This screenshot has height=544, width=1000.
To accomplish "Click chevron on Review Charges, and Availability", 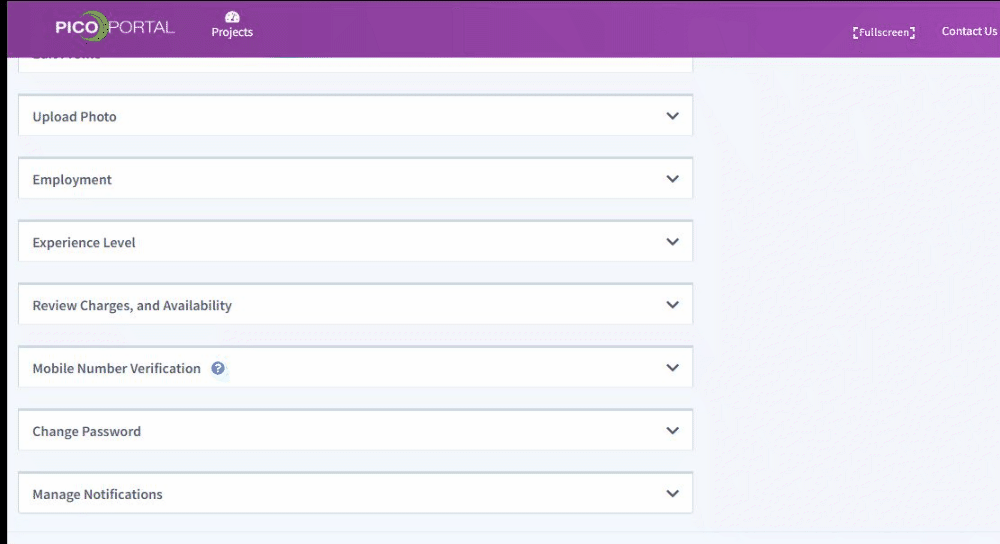I will point(672,305).
